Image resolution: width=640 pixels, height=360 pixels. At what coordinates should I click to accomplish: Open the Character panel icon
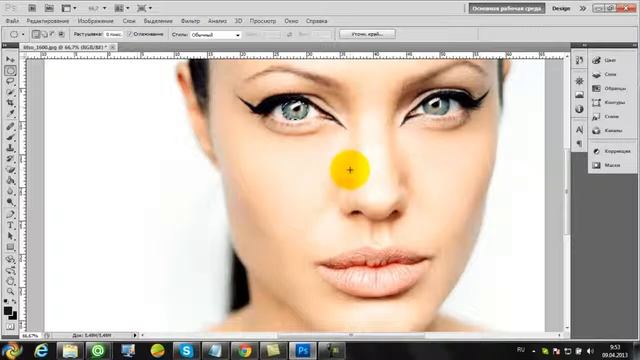tap(579, 130)
